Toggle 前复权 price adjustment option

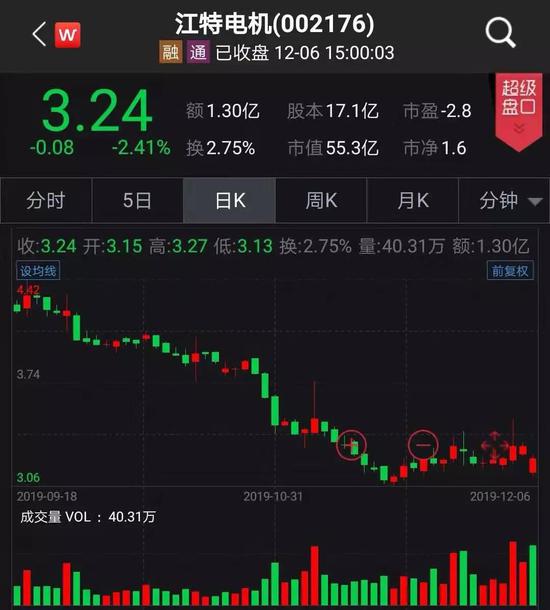[510, 271]
